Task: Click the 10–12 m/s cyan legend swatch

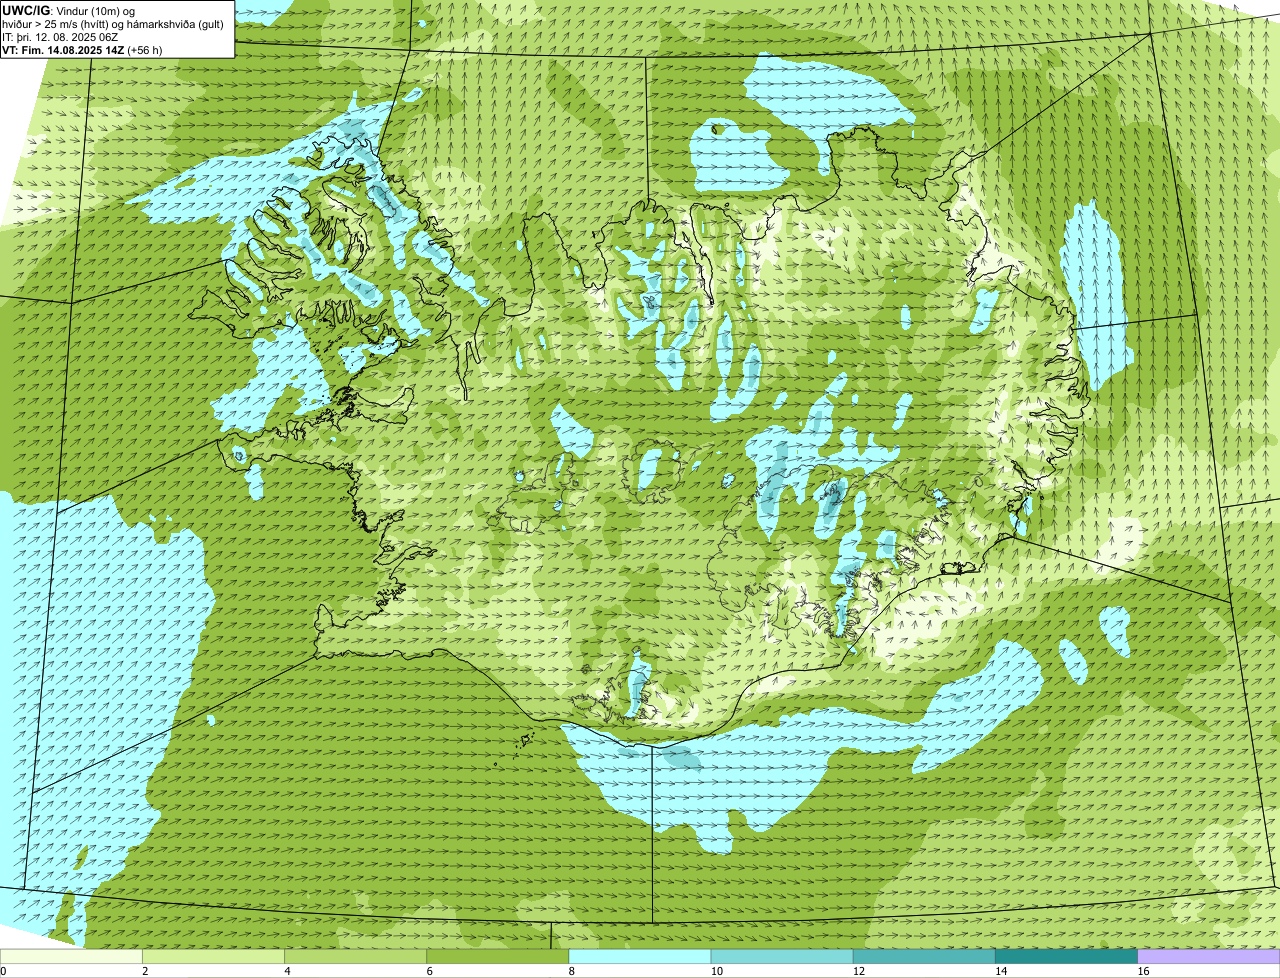Action: [x=782, y=956]
